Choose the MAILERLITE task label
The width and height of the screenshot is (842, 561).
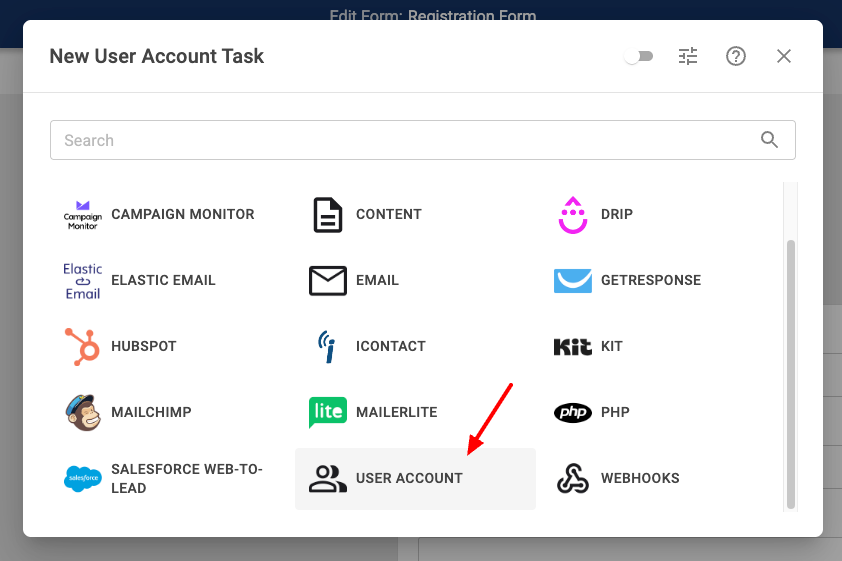[x=396, y=412]
